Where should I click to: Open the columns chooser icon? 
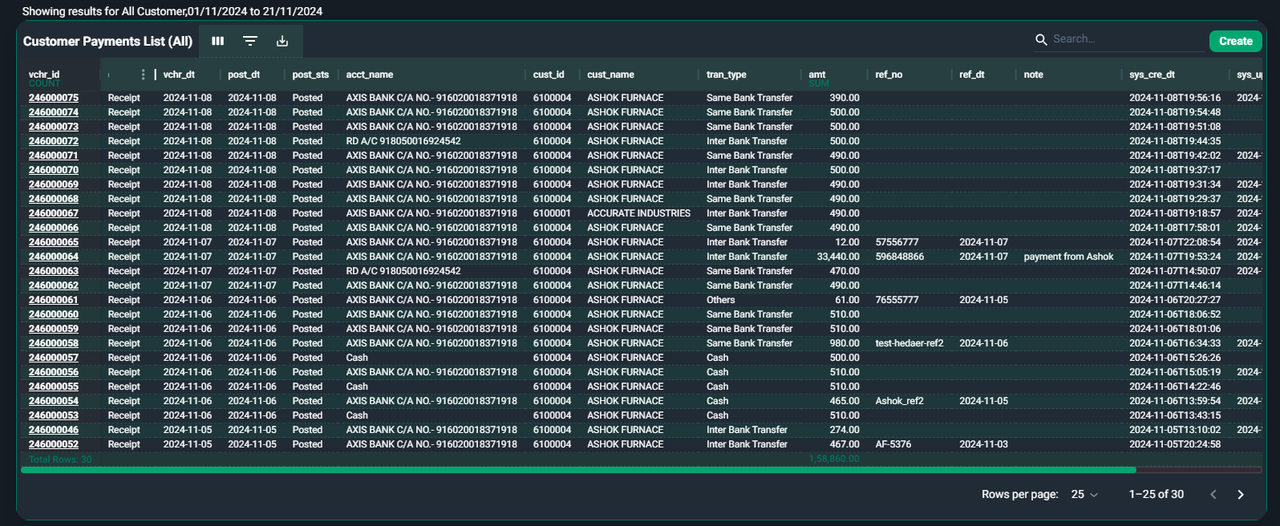tap(218, 41)
